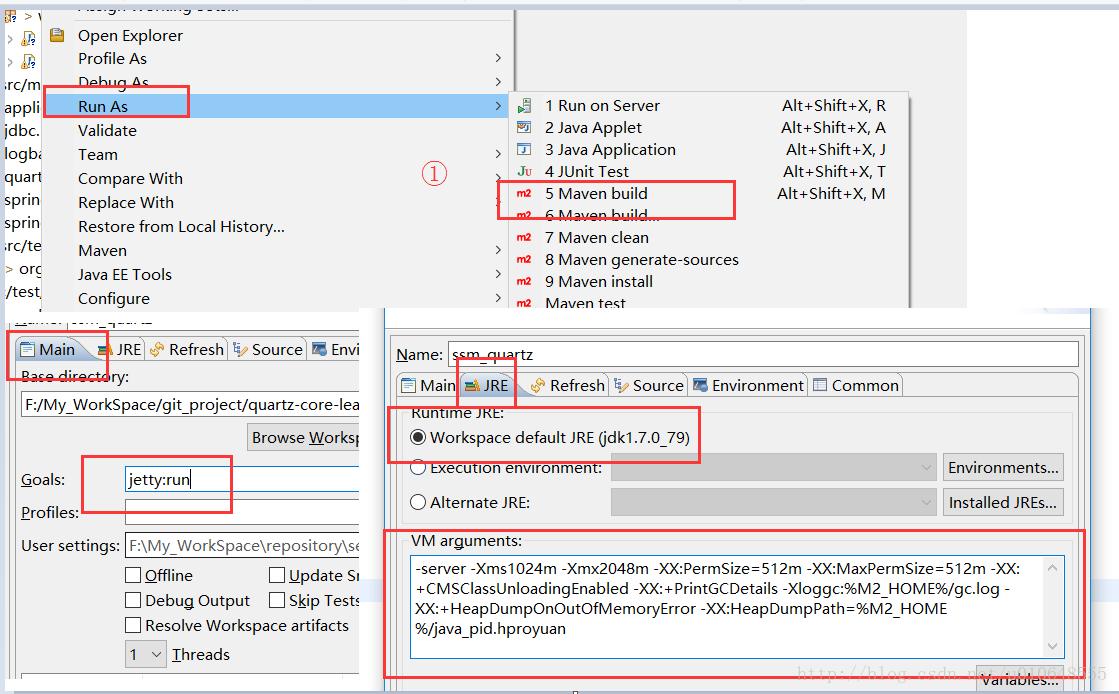
Task: Expand the org tree node
Action: [9, 269]
